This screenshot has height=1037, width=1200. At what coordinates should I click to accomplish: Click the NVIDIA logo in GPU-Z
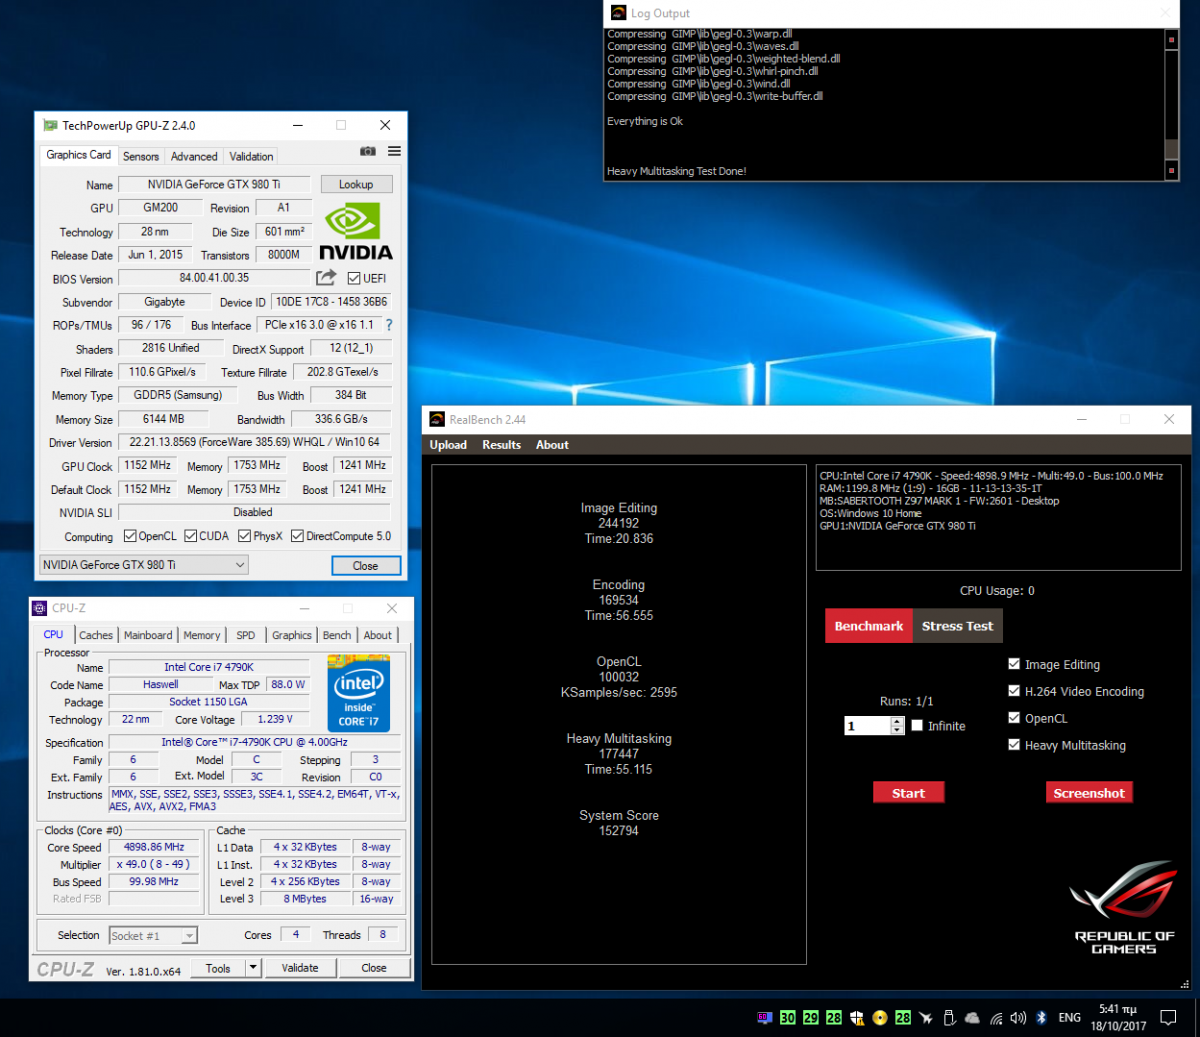355,231
